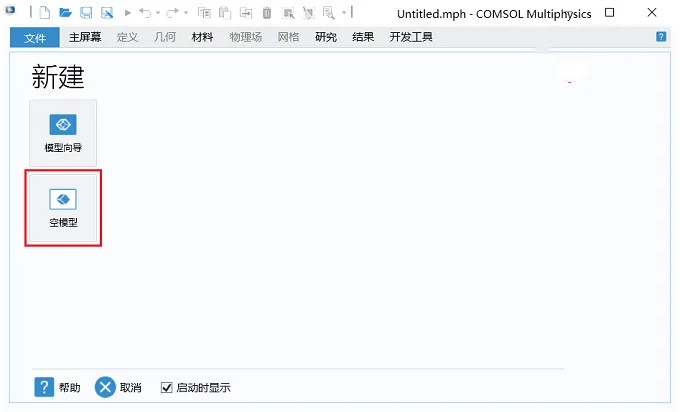
Task: Click the find magnifier document icon
Action: (329, 13)
